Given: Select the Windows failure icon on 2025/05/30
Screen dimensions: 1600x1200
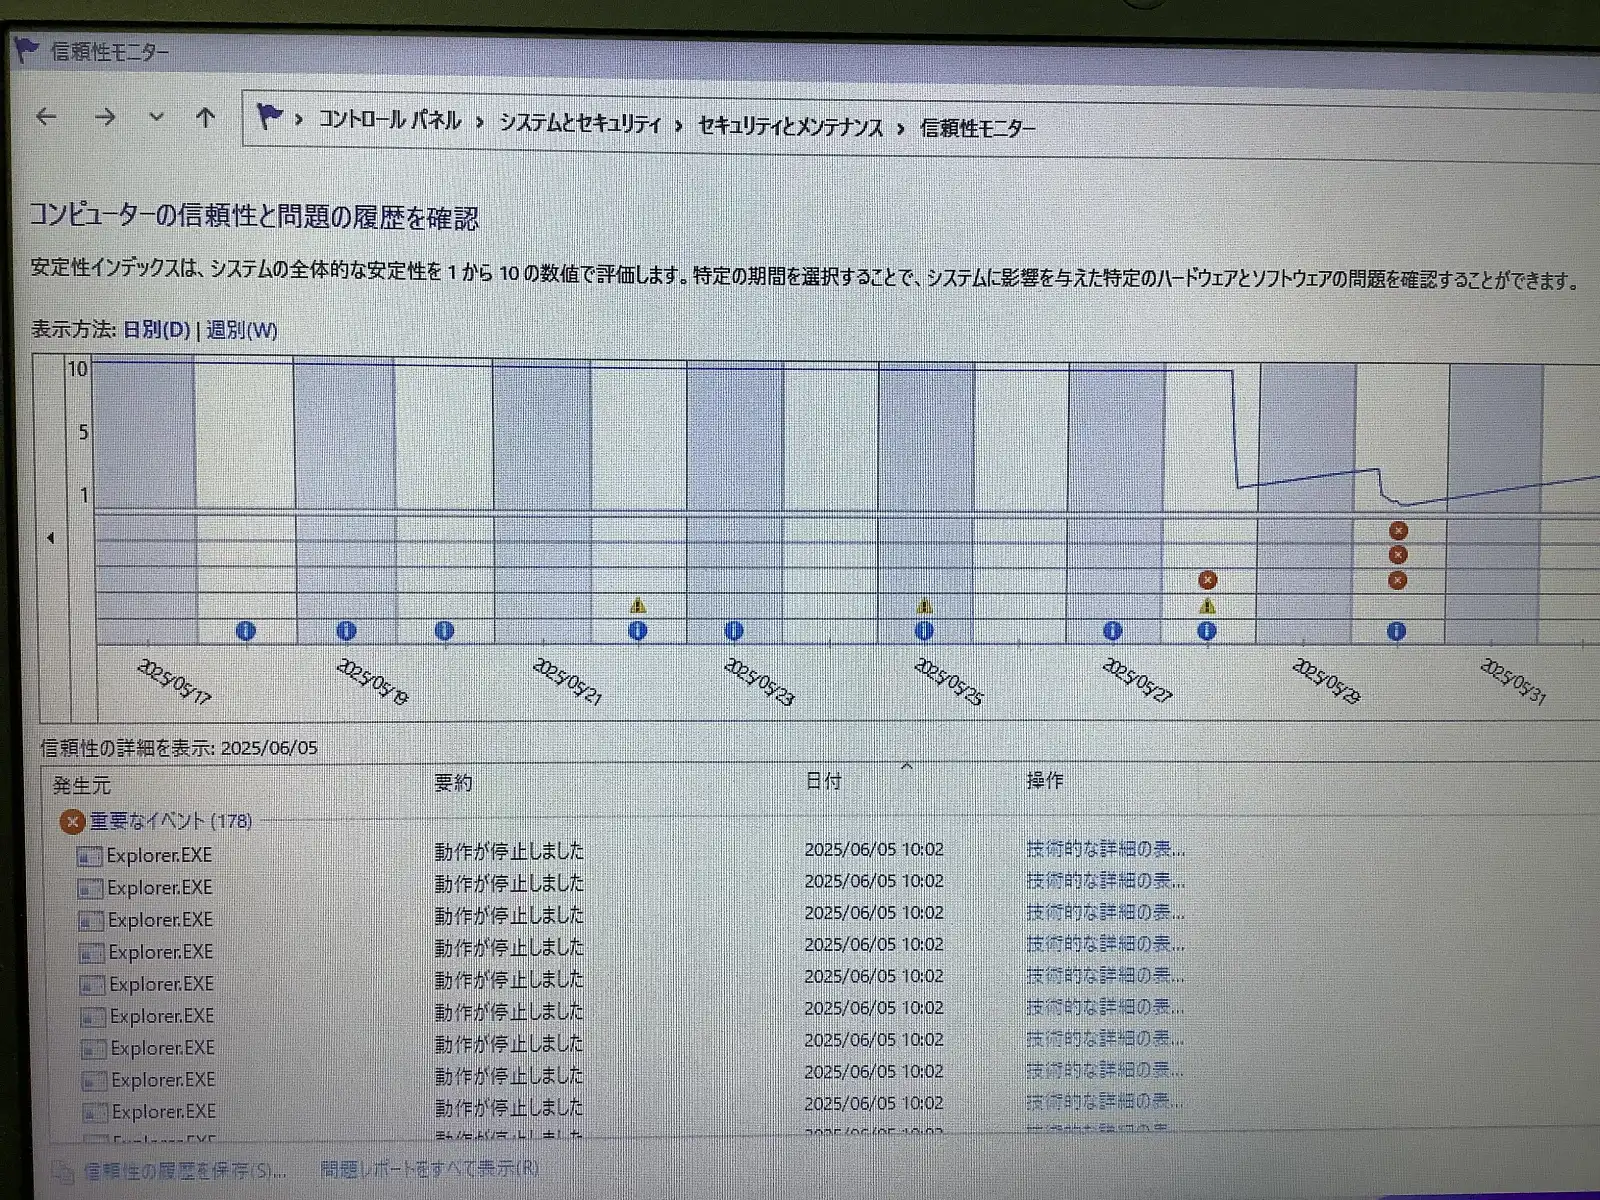Looking at the screenshot, I should pyautogui.click(x=1399, y=555).
